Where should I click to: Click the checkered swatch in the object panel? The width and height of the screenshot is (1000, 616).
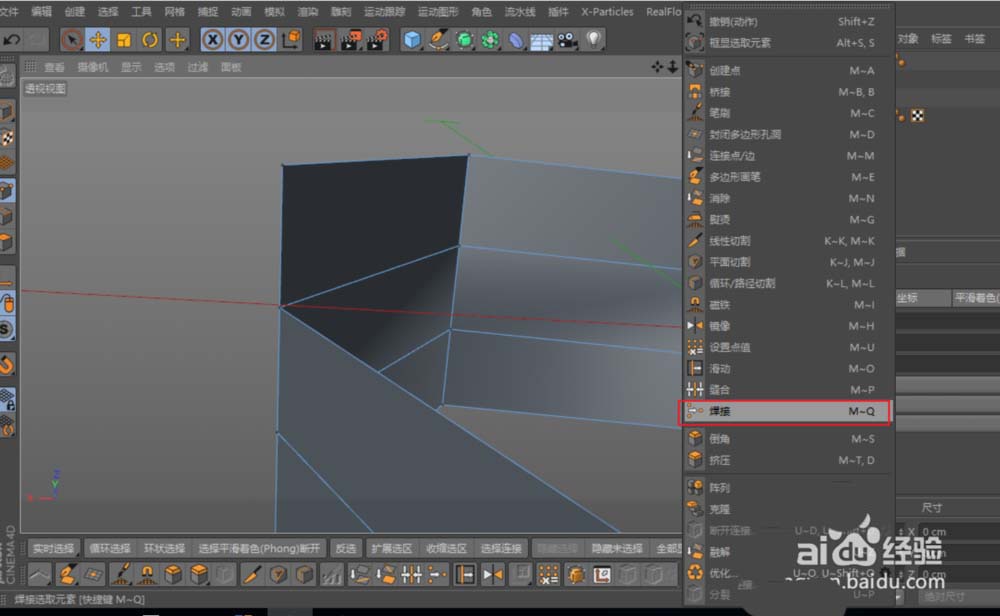click(x=917, y=115)
